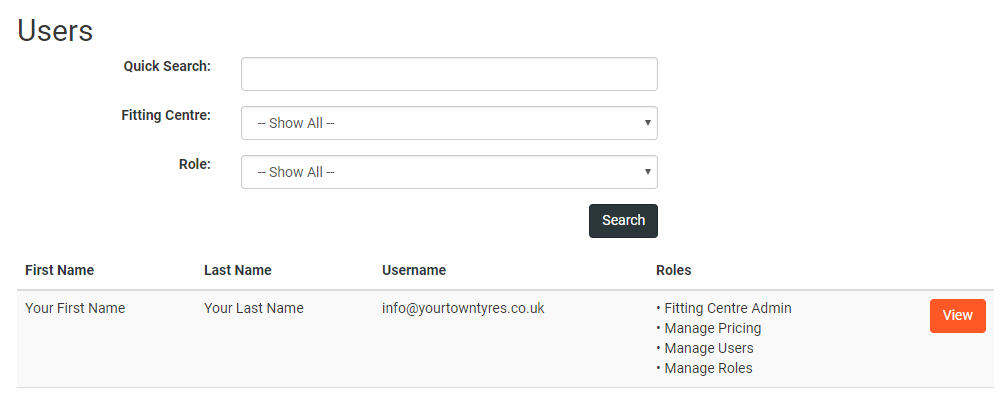This screenshot has height=401, width=1007.
Task: Click the Your First Name cell
Action: tap(75, 308)
